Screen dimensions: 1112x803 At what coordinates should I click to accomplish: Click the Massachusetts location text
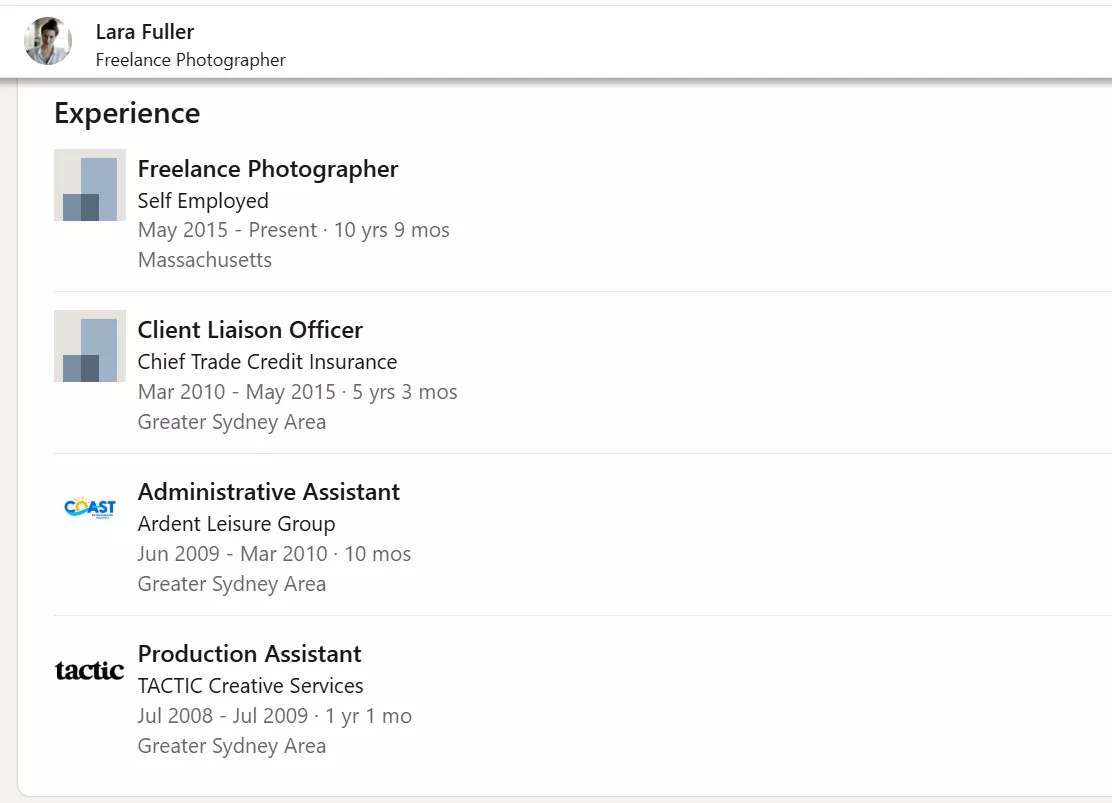coord(205,260)
